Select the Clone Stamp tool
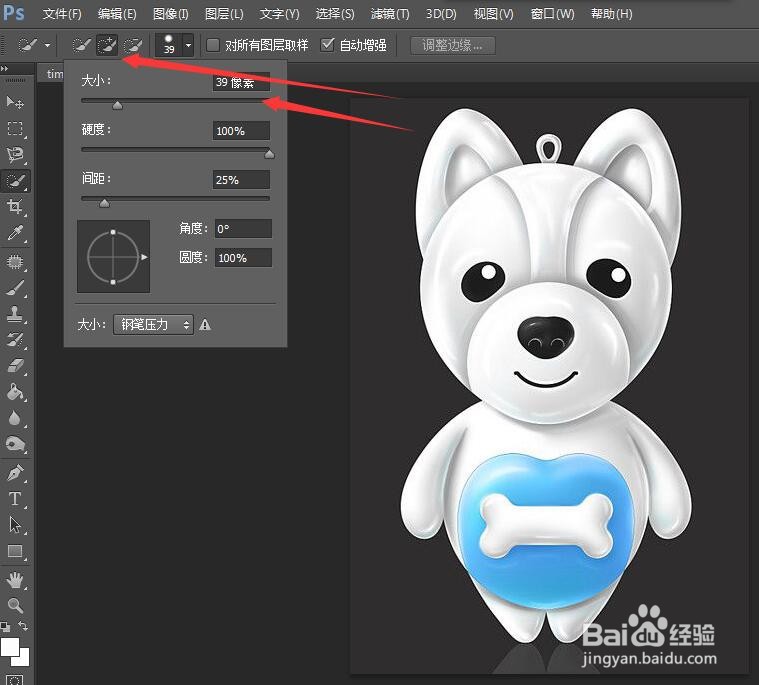 click(x=15, y=314)
